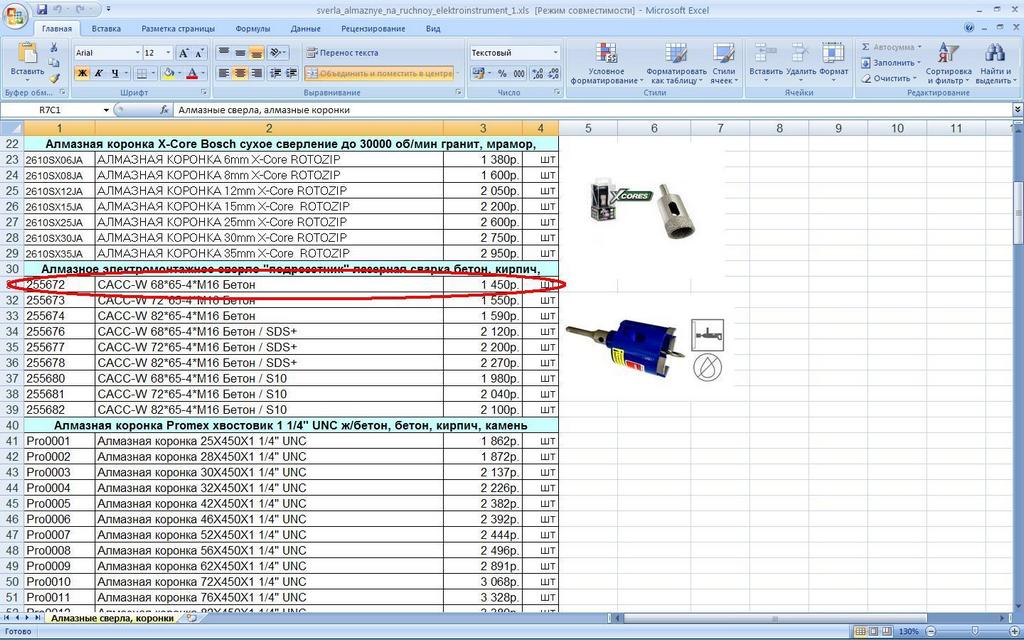Expand the formula bar with chevron
1024x640 pixels.
click(1017, 110)
